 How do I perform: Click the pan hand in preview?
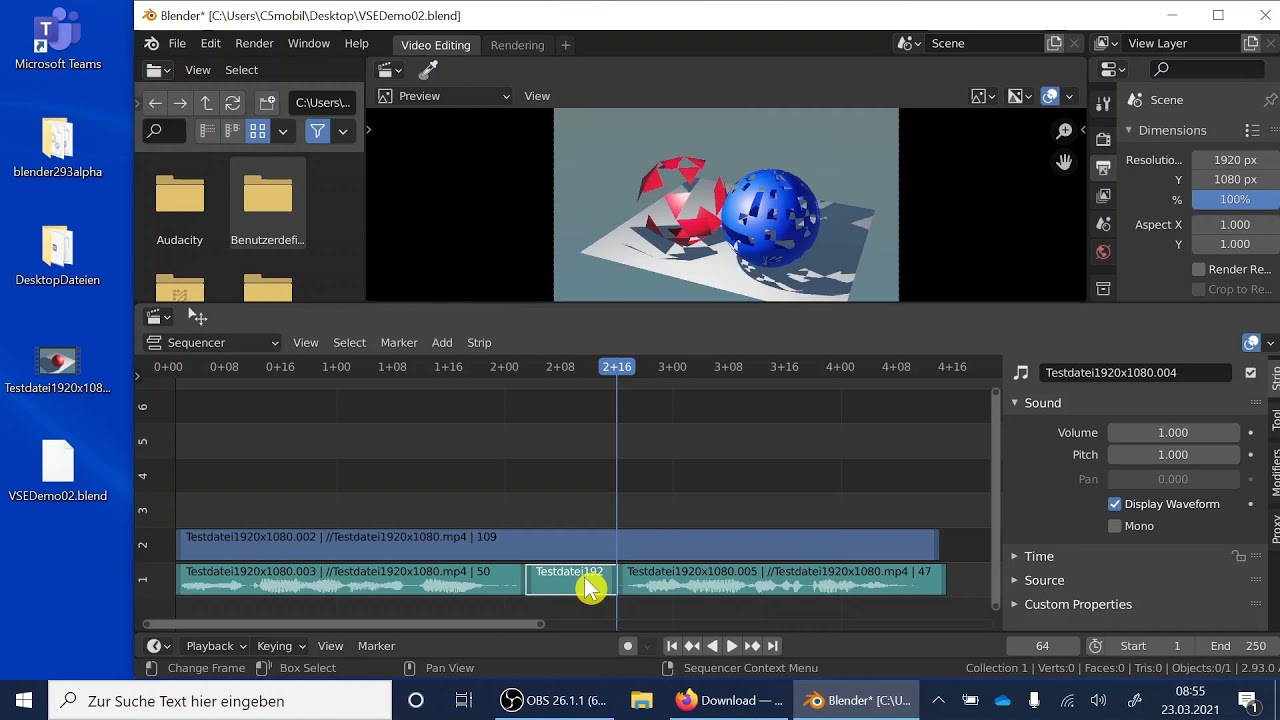(1064, 162)
